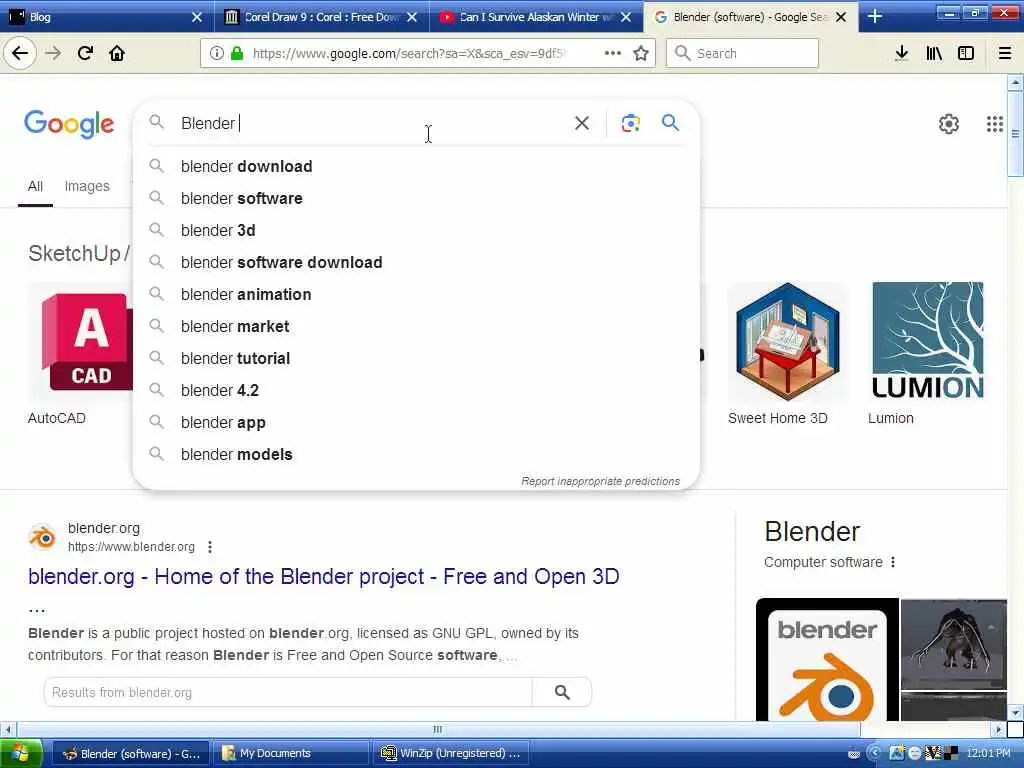Choose suggestion blender tutorial
Viewport: 1024px width, 768px height.
coord(416,359)
